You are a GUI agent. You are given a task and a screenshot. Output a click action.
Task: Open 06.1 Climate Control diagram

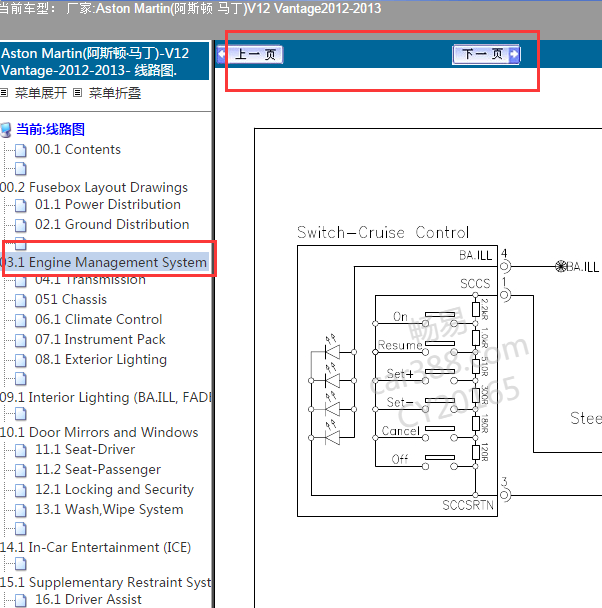pyautogui.click(x=98, y=319)
